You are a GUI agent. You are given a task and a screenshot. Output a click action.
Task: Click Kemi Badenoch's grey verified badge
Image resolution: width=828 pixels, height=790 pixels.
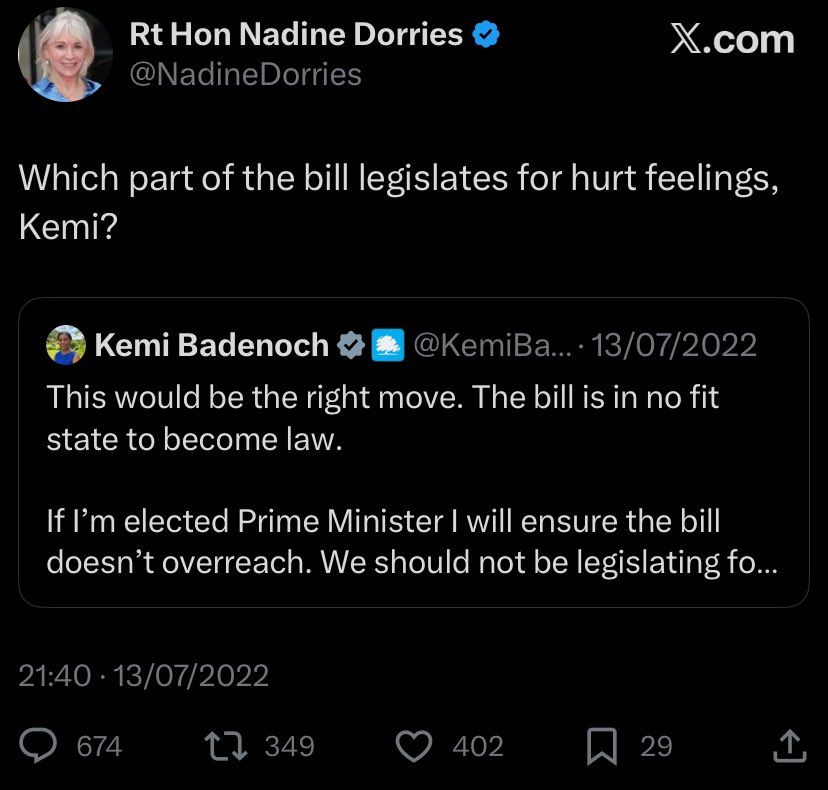(351, 346)
